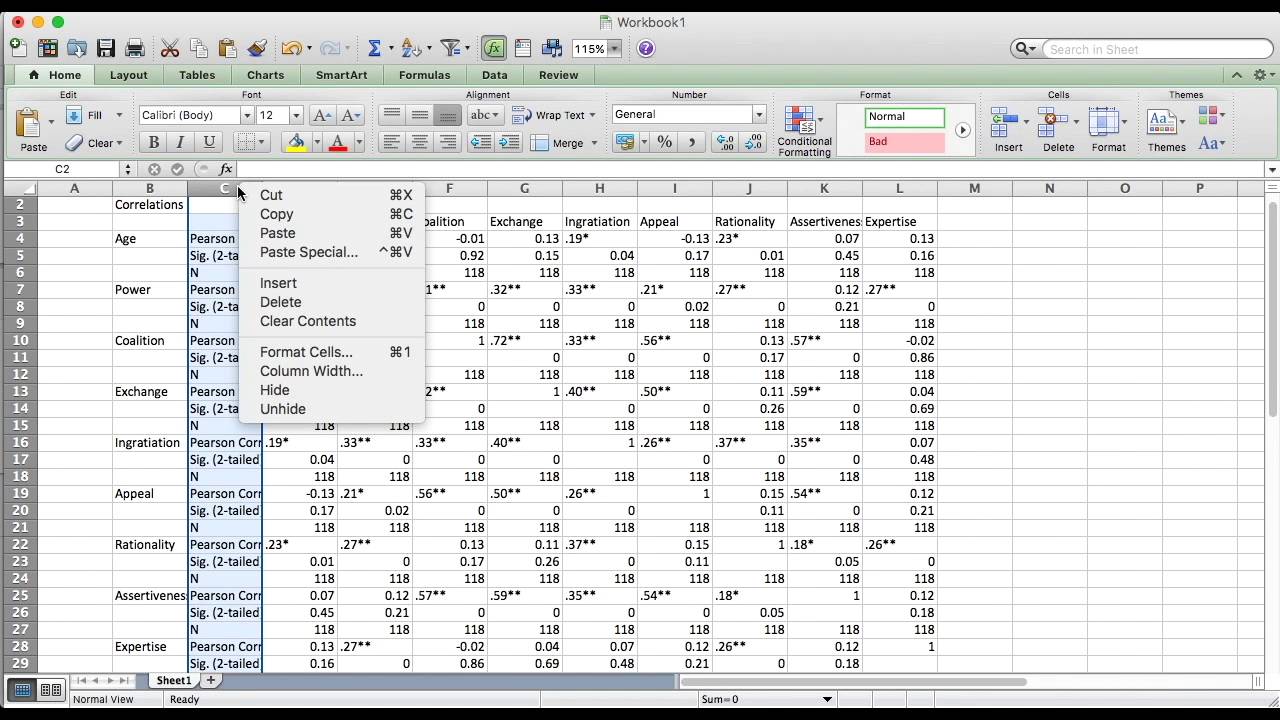Open the Data ribbon tab

tap(494, 75)
